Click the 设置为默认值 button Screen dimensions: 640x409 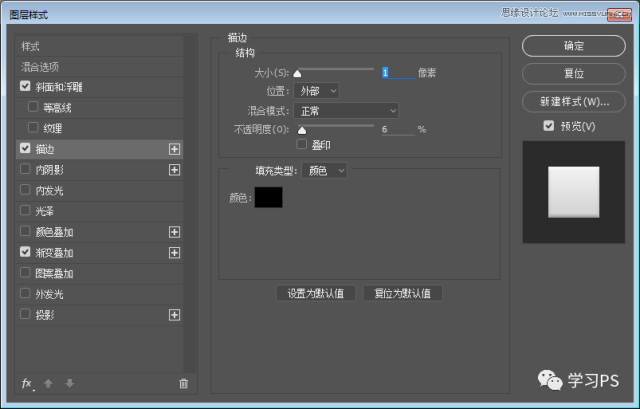tap(315, 293)
